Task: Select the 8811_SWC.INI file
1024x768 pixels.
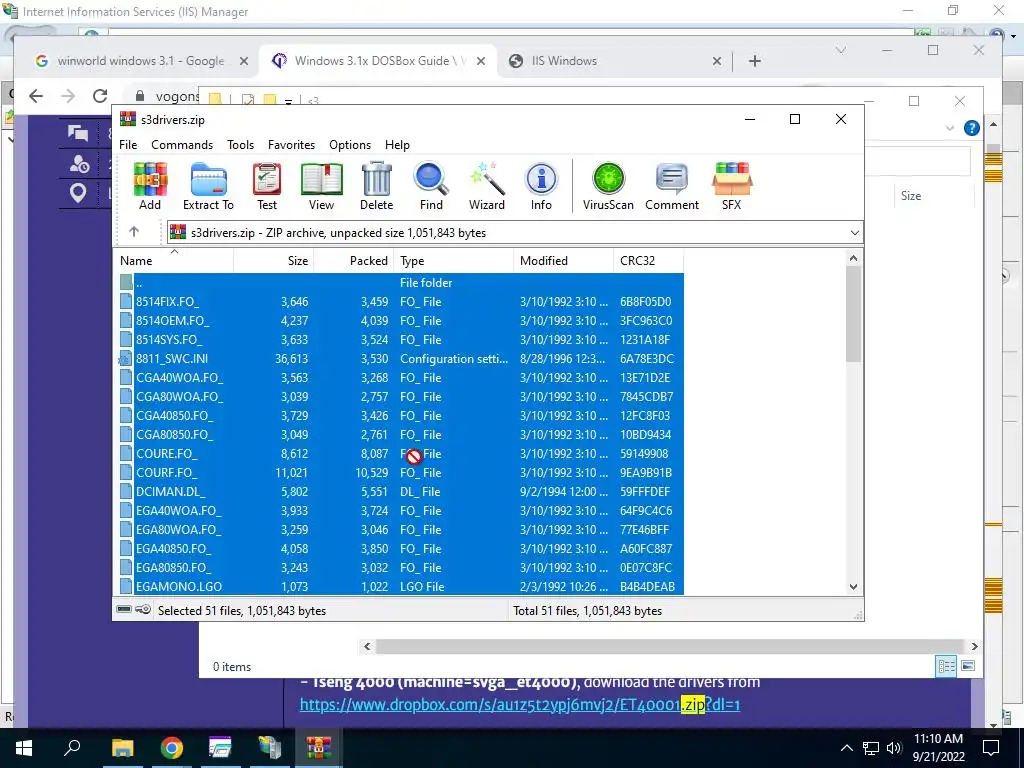Action: coord(399,359)
